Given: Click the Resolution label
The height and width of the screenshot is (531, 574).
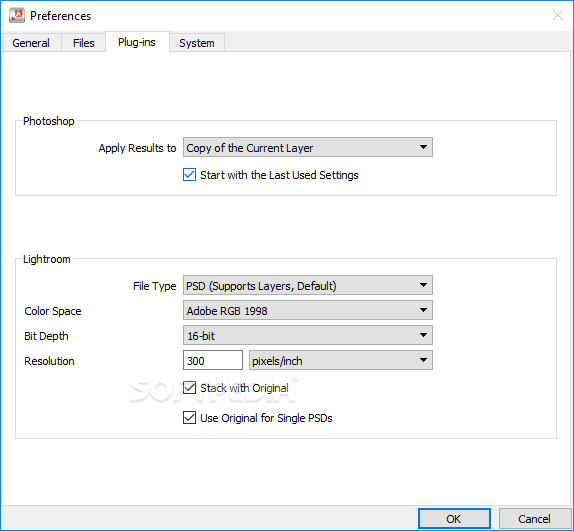Looking at the screenshot, I should (49, 361).
